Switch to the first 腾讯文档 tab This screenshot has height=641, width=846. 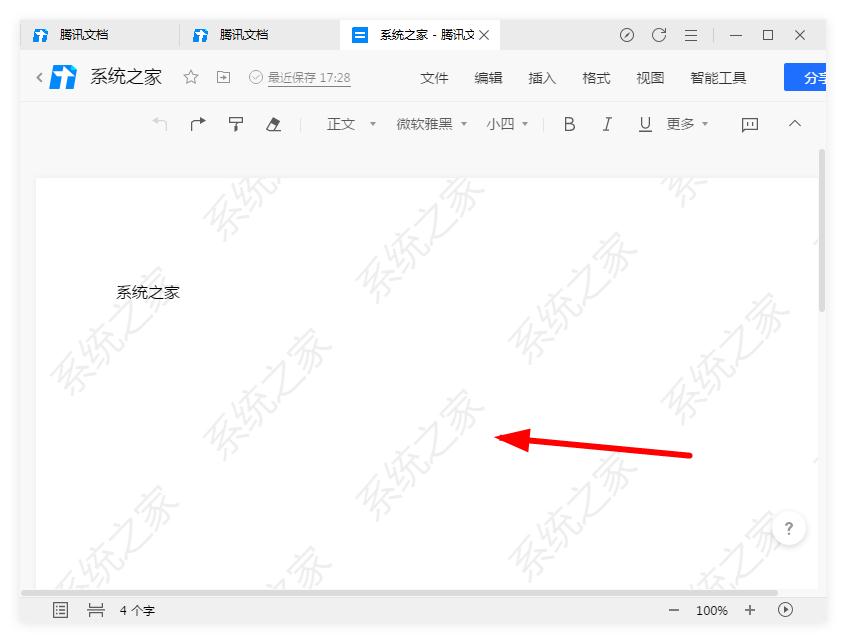[99, 35]
